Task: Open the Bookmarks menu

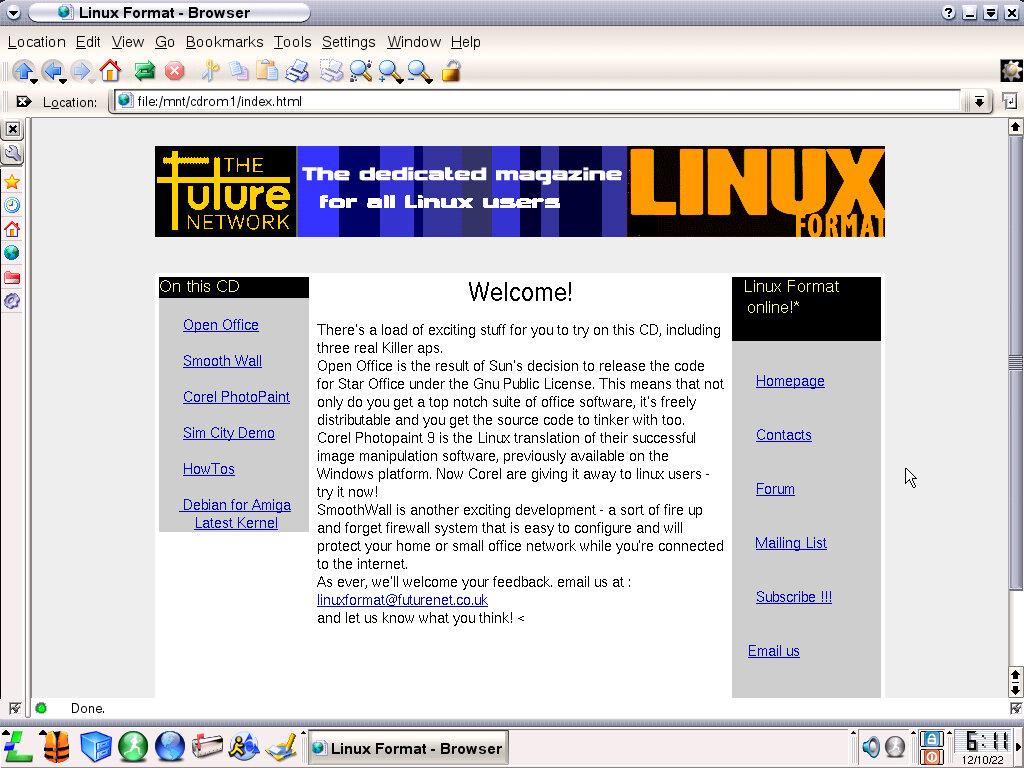Action: pyautogui.click(x=224, y=42)
